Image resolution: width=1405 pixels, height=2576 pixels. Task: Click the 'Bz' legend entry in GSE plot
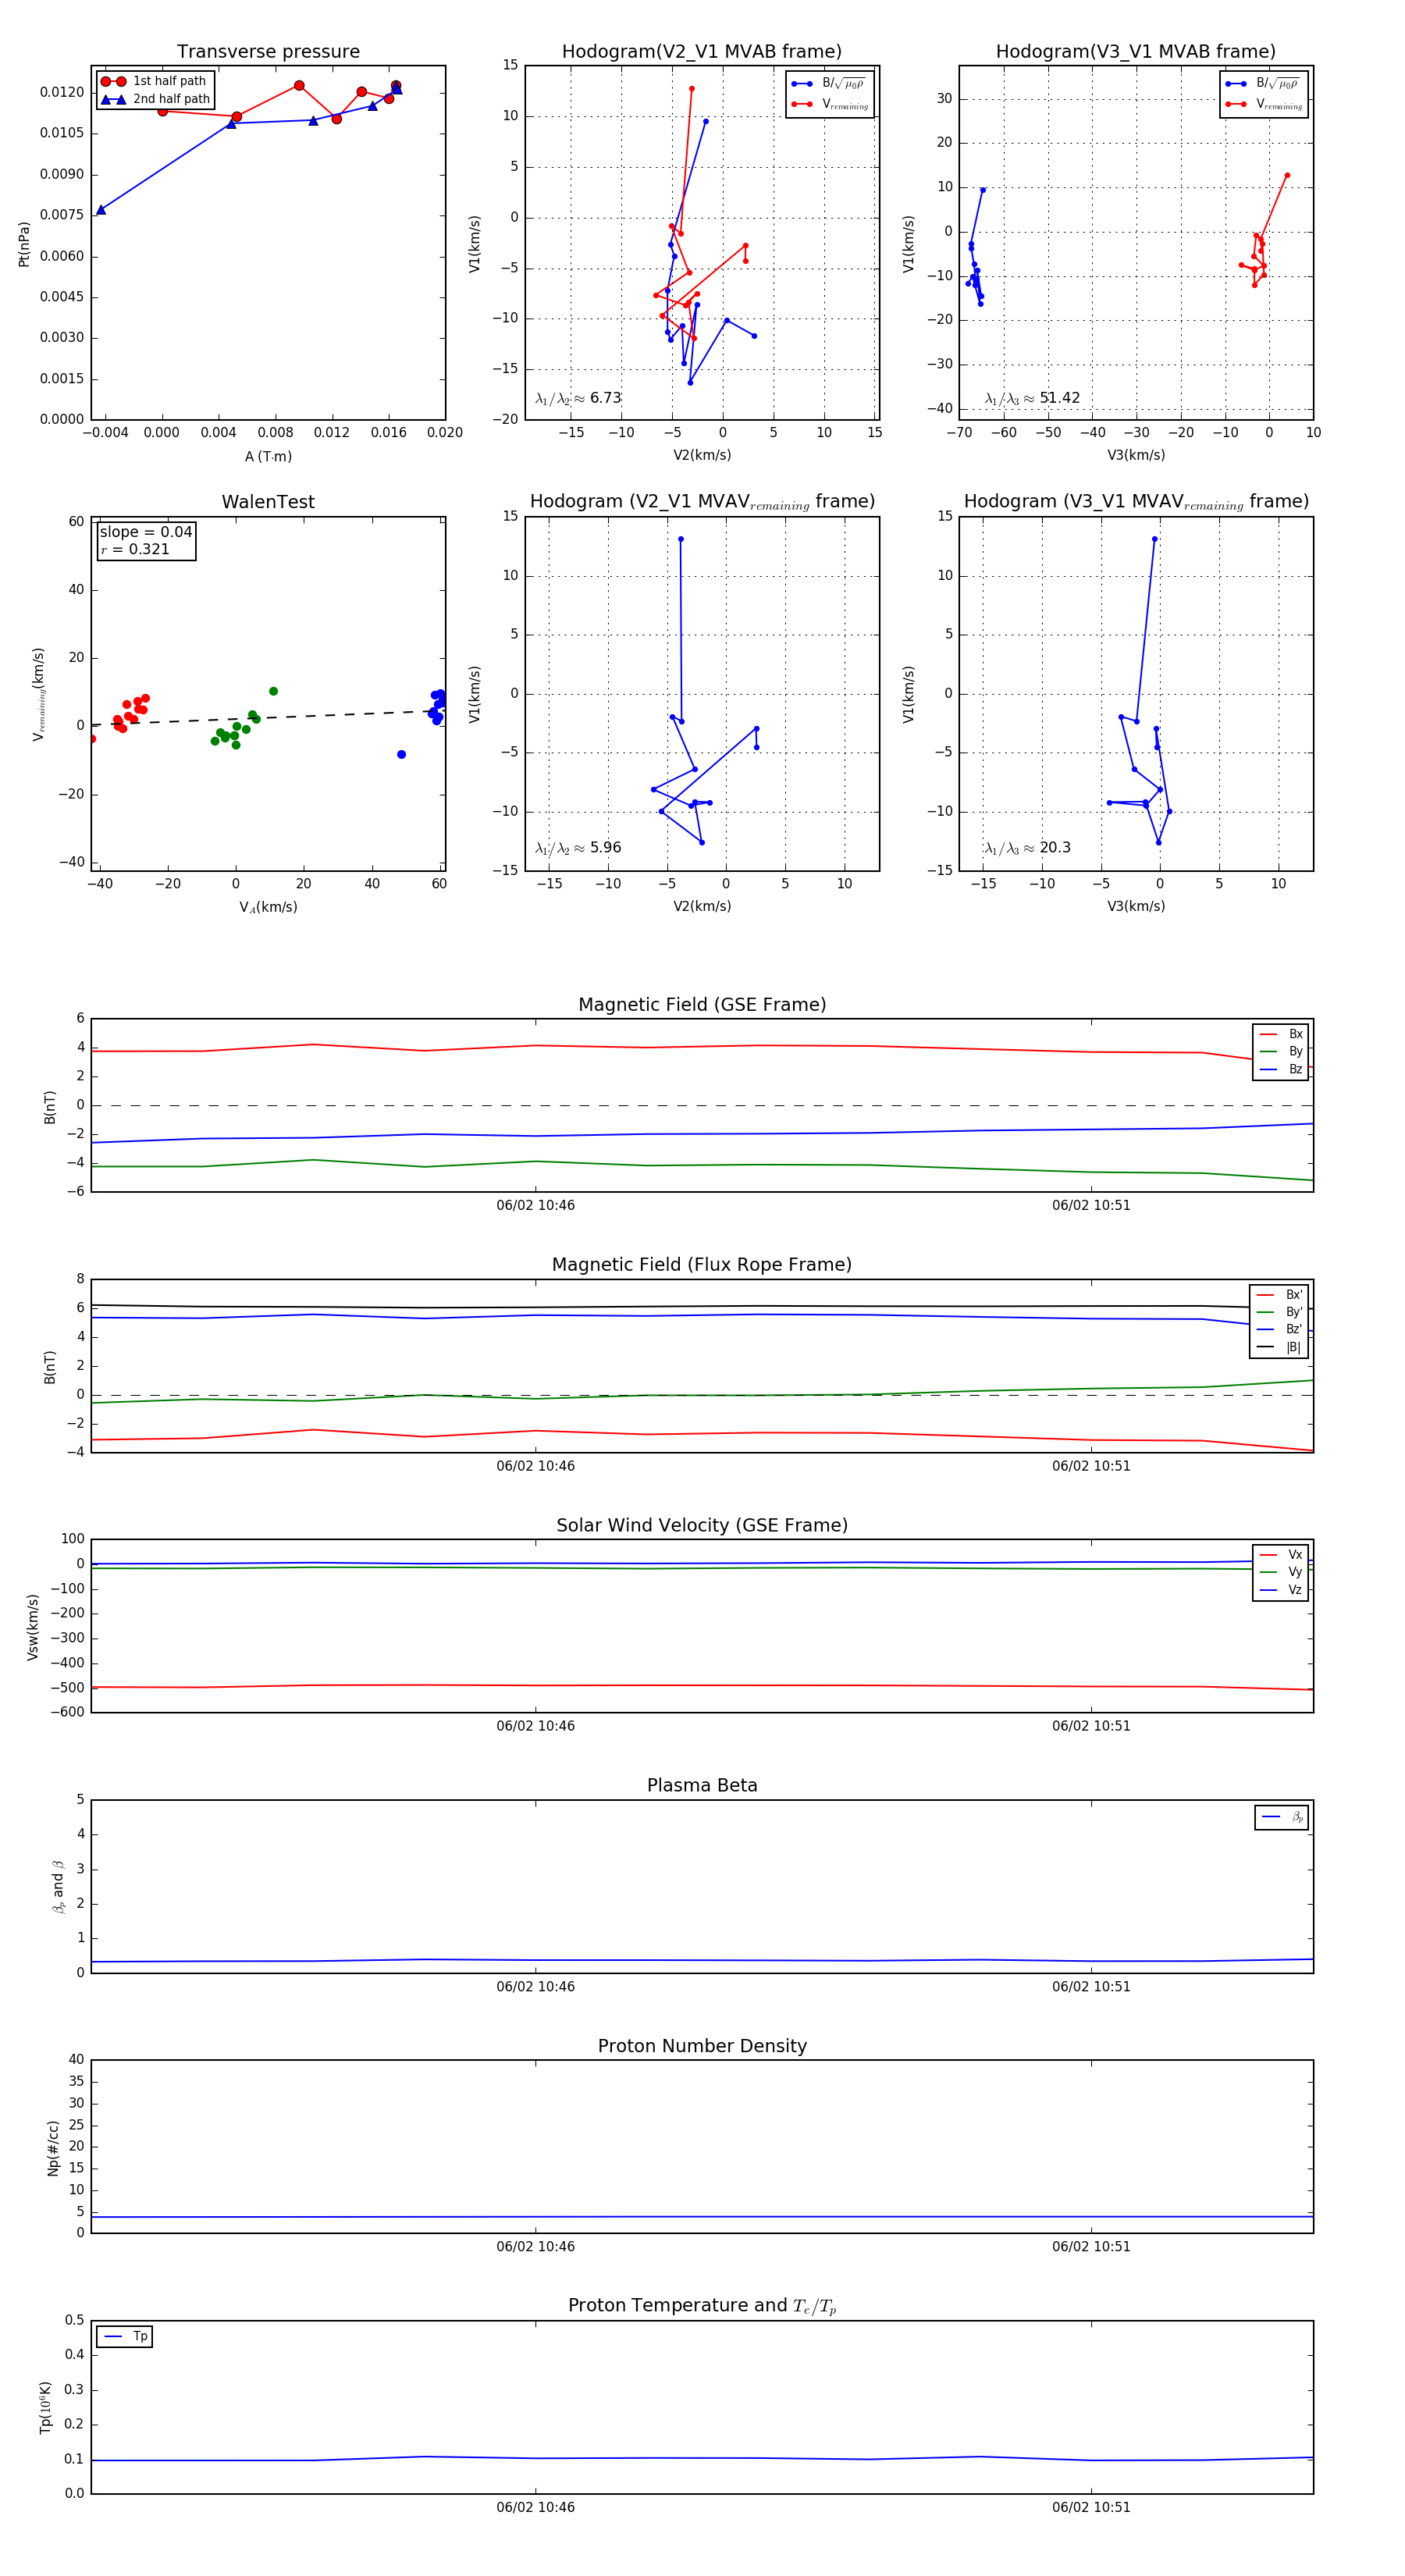pyautogui.click(x=1281, y=1070)
